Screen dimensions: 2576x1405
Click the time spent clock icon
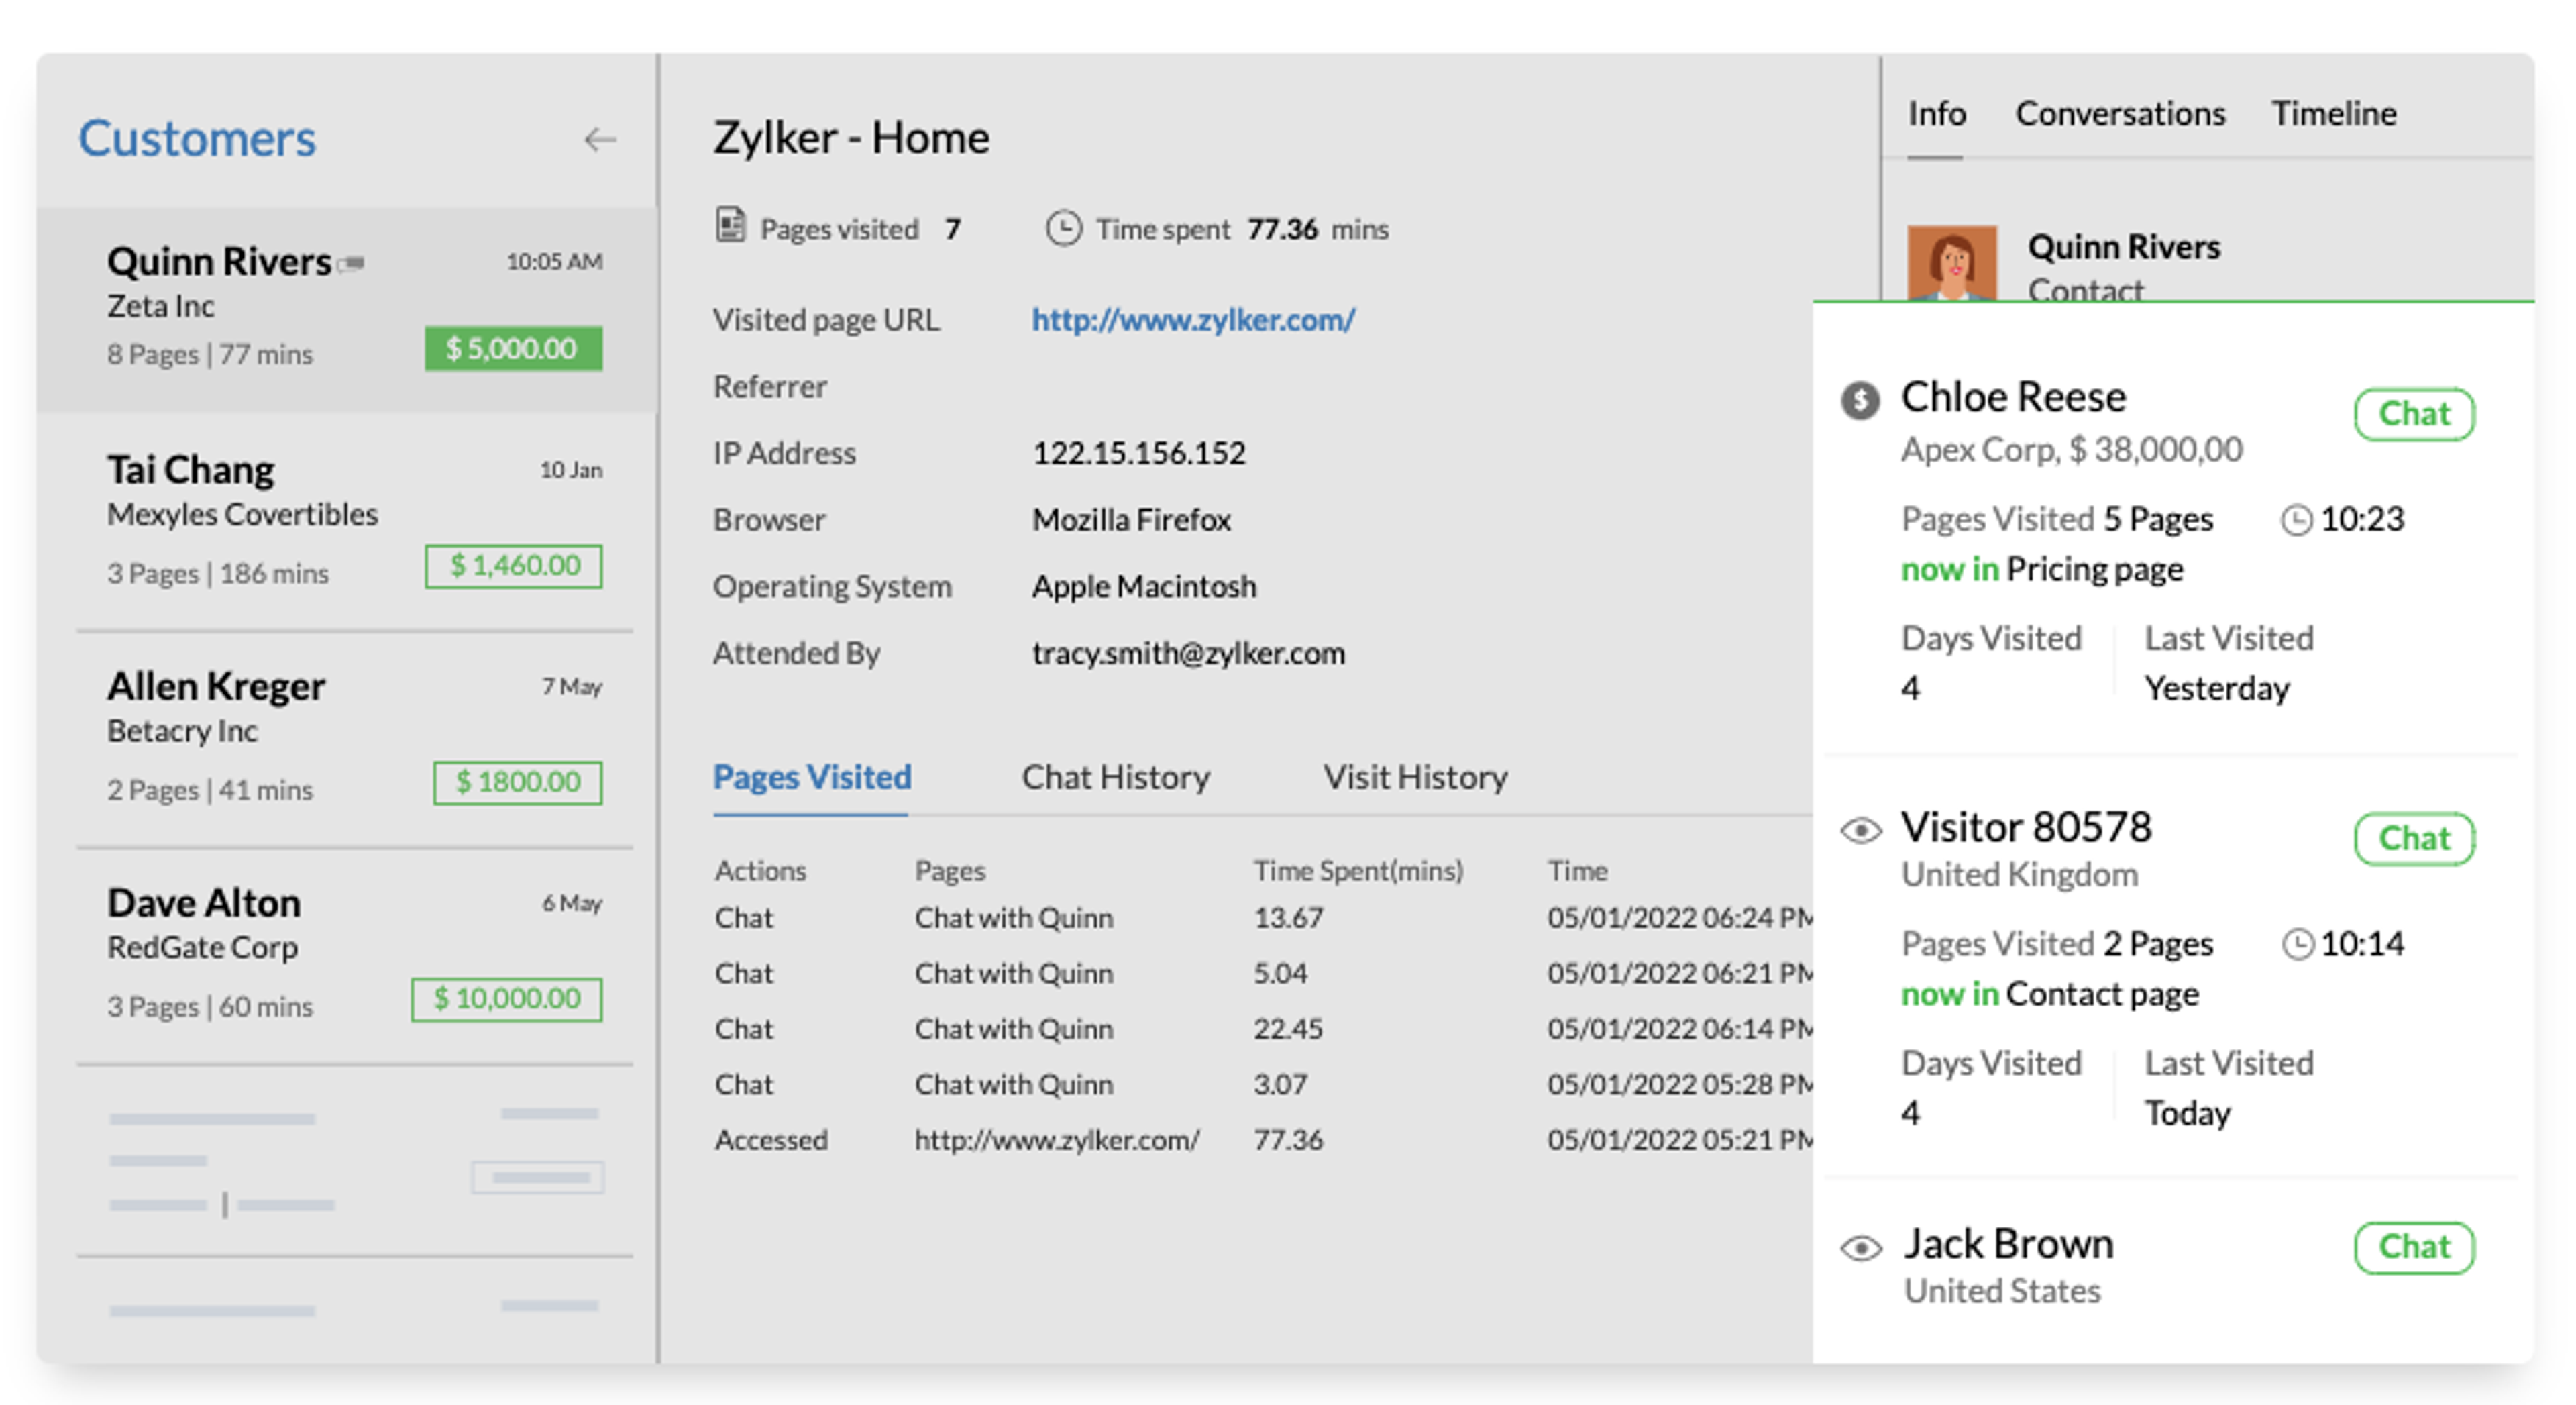[1063, 228]
